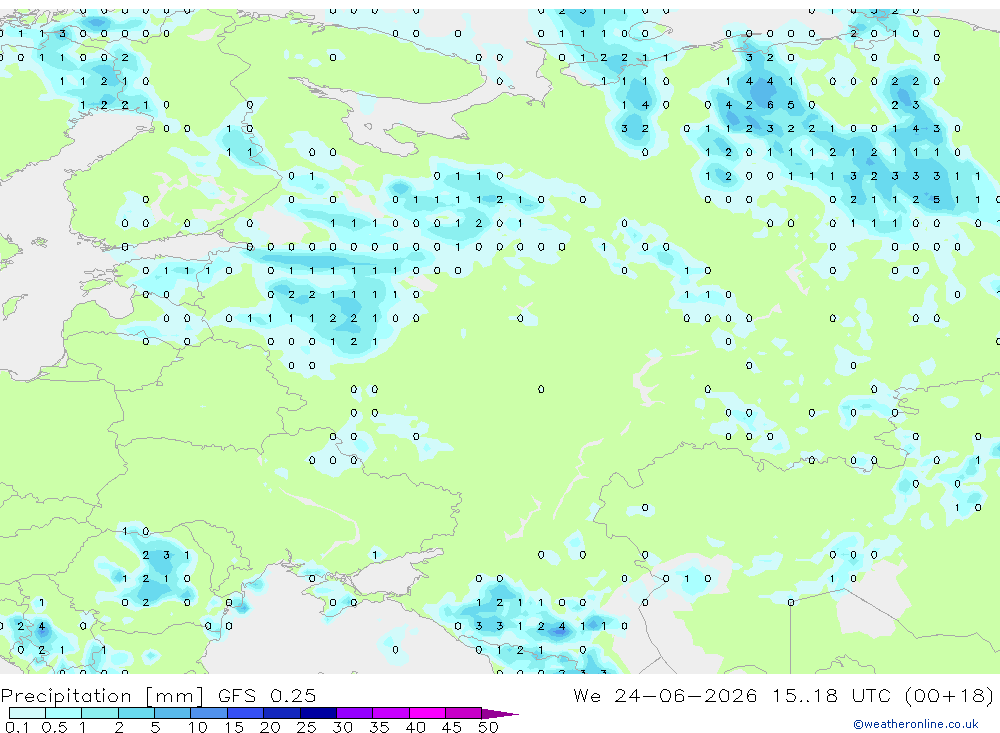Click the 0.1–0.5 mm legend color swatch
The width and height of the screenshot is (1000, 733).
point(27,713)
